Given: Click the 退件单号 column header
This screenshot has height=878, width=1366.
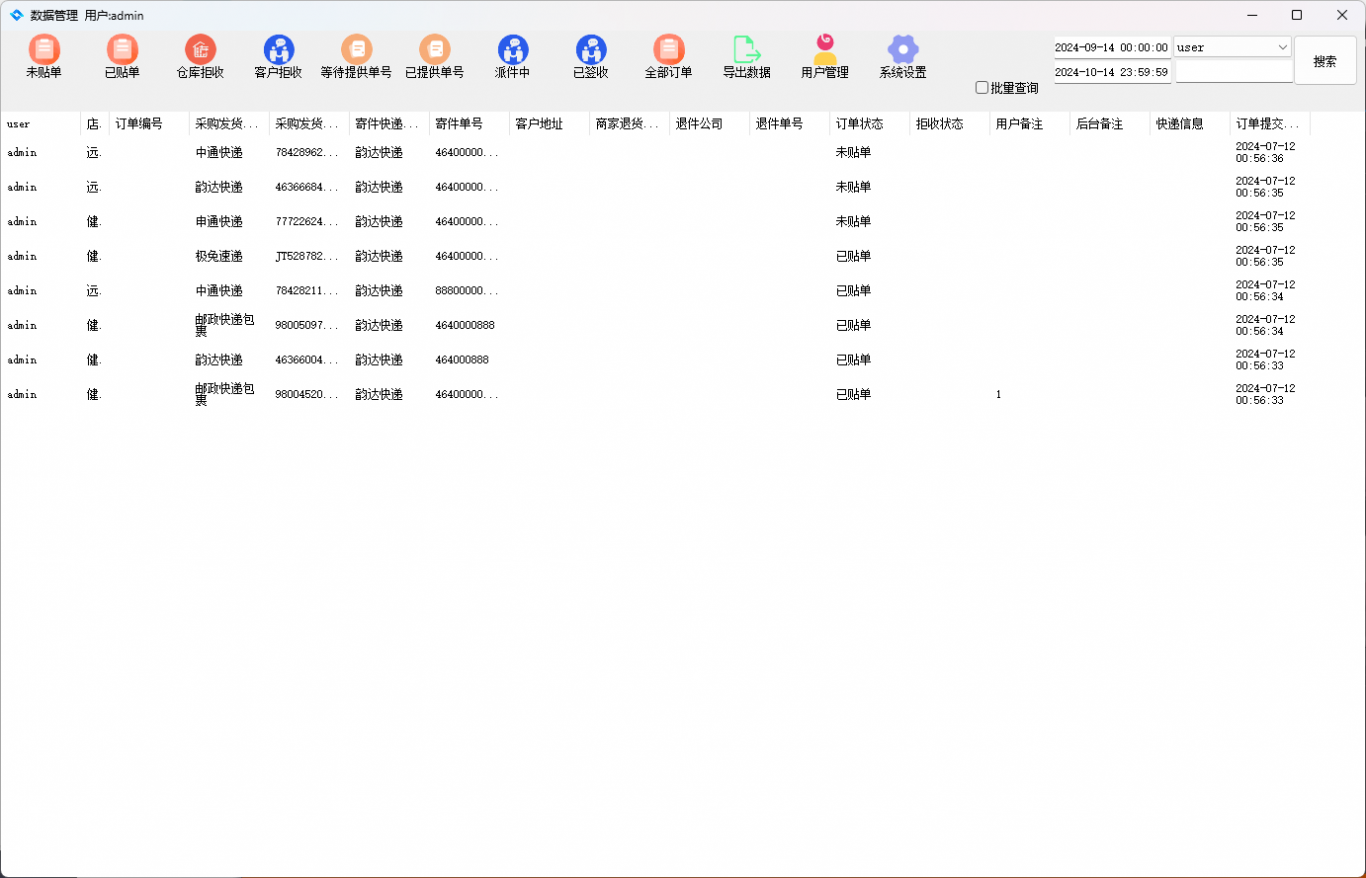Looking at the screenshot, I should (x=789, y=124).
